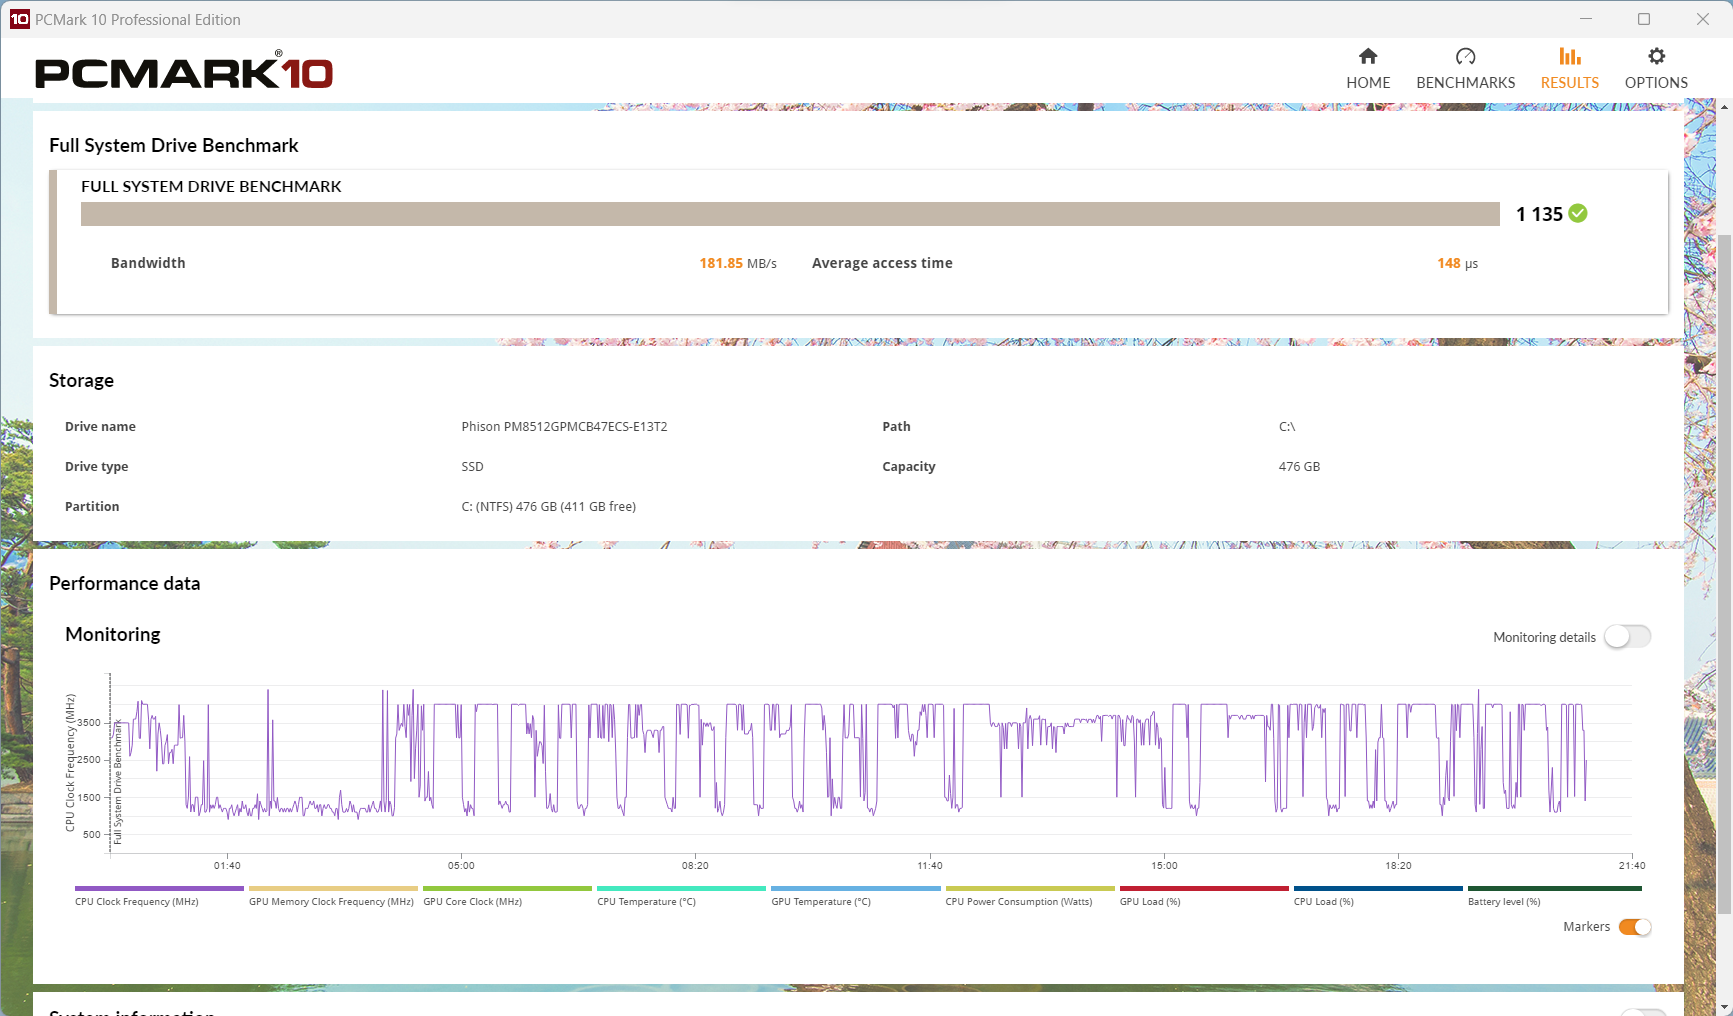
Task: Click the Average access time label
Action: (882, 263)
